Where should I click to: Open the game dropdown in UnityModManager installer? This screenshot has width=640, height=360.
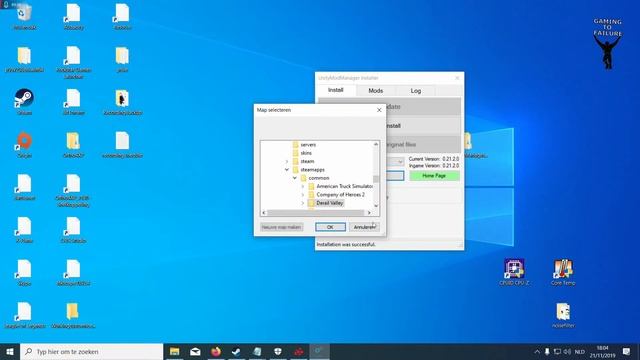(x=400, y=162)
